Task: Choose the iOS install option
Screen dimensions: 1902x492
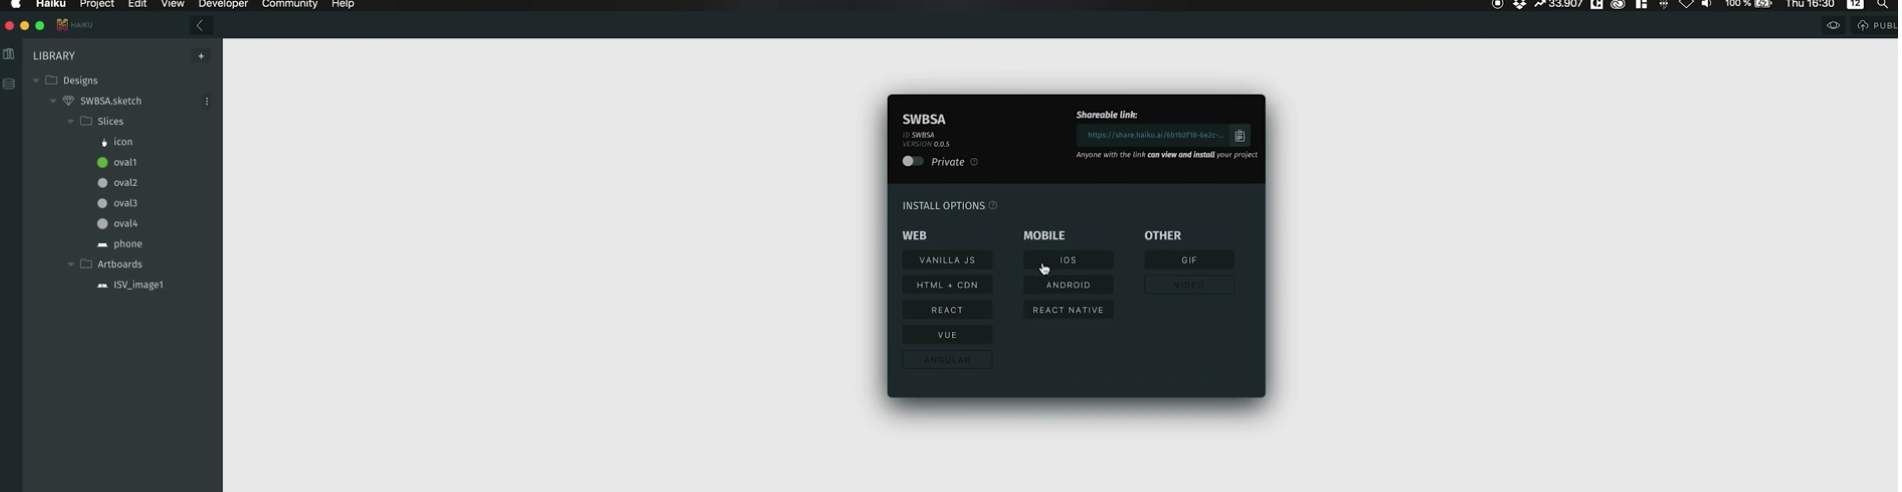Action: (x=1068, y=260)
